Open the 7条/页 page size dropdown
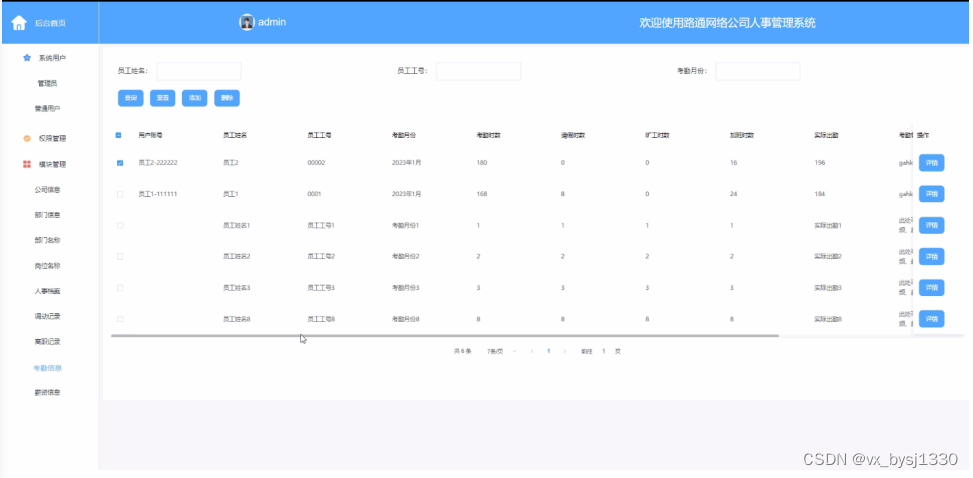Viewport: 973px width, 478px height. pyautogui.click(x=501, y=351)
